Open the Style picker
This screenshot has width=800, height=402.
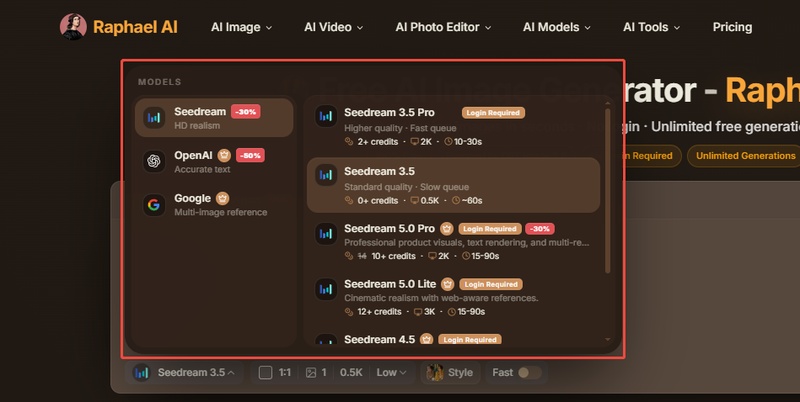[x=450, y=373]
